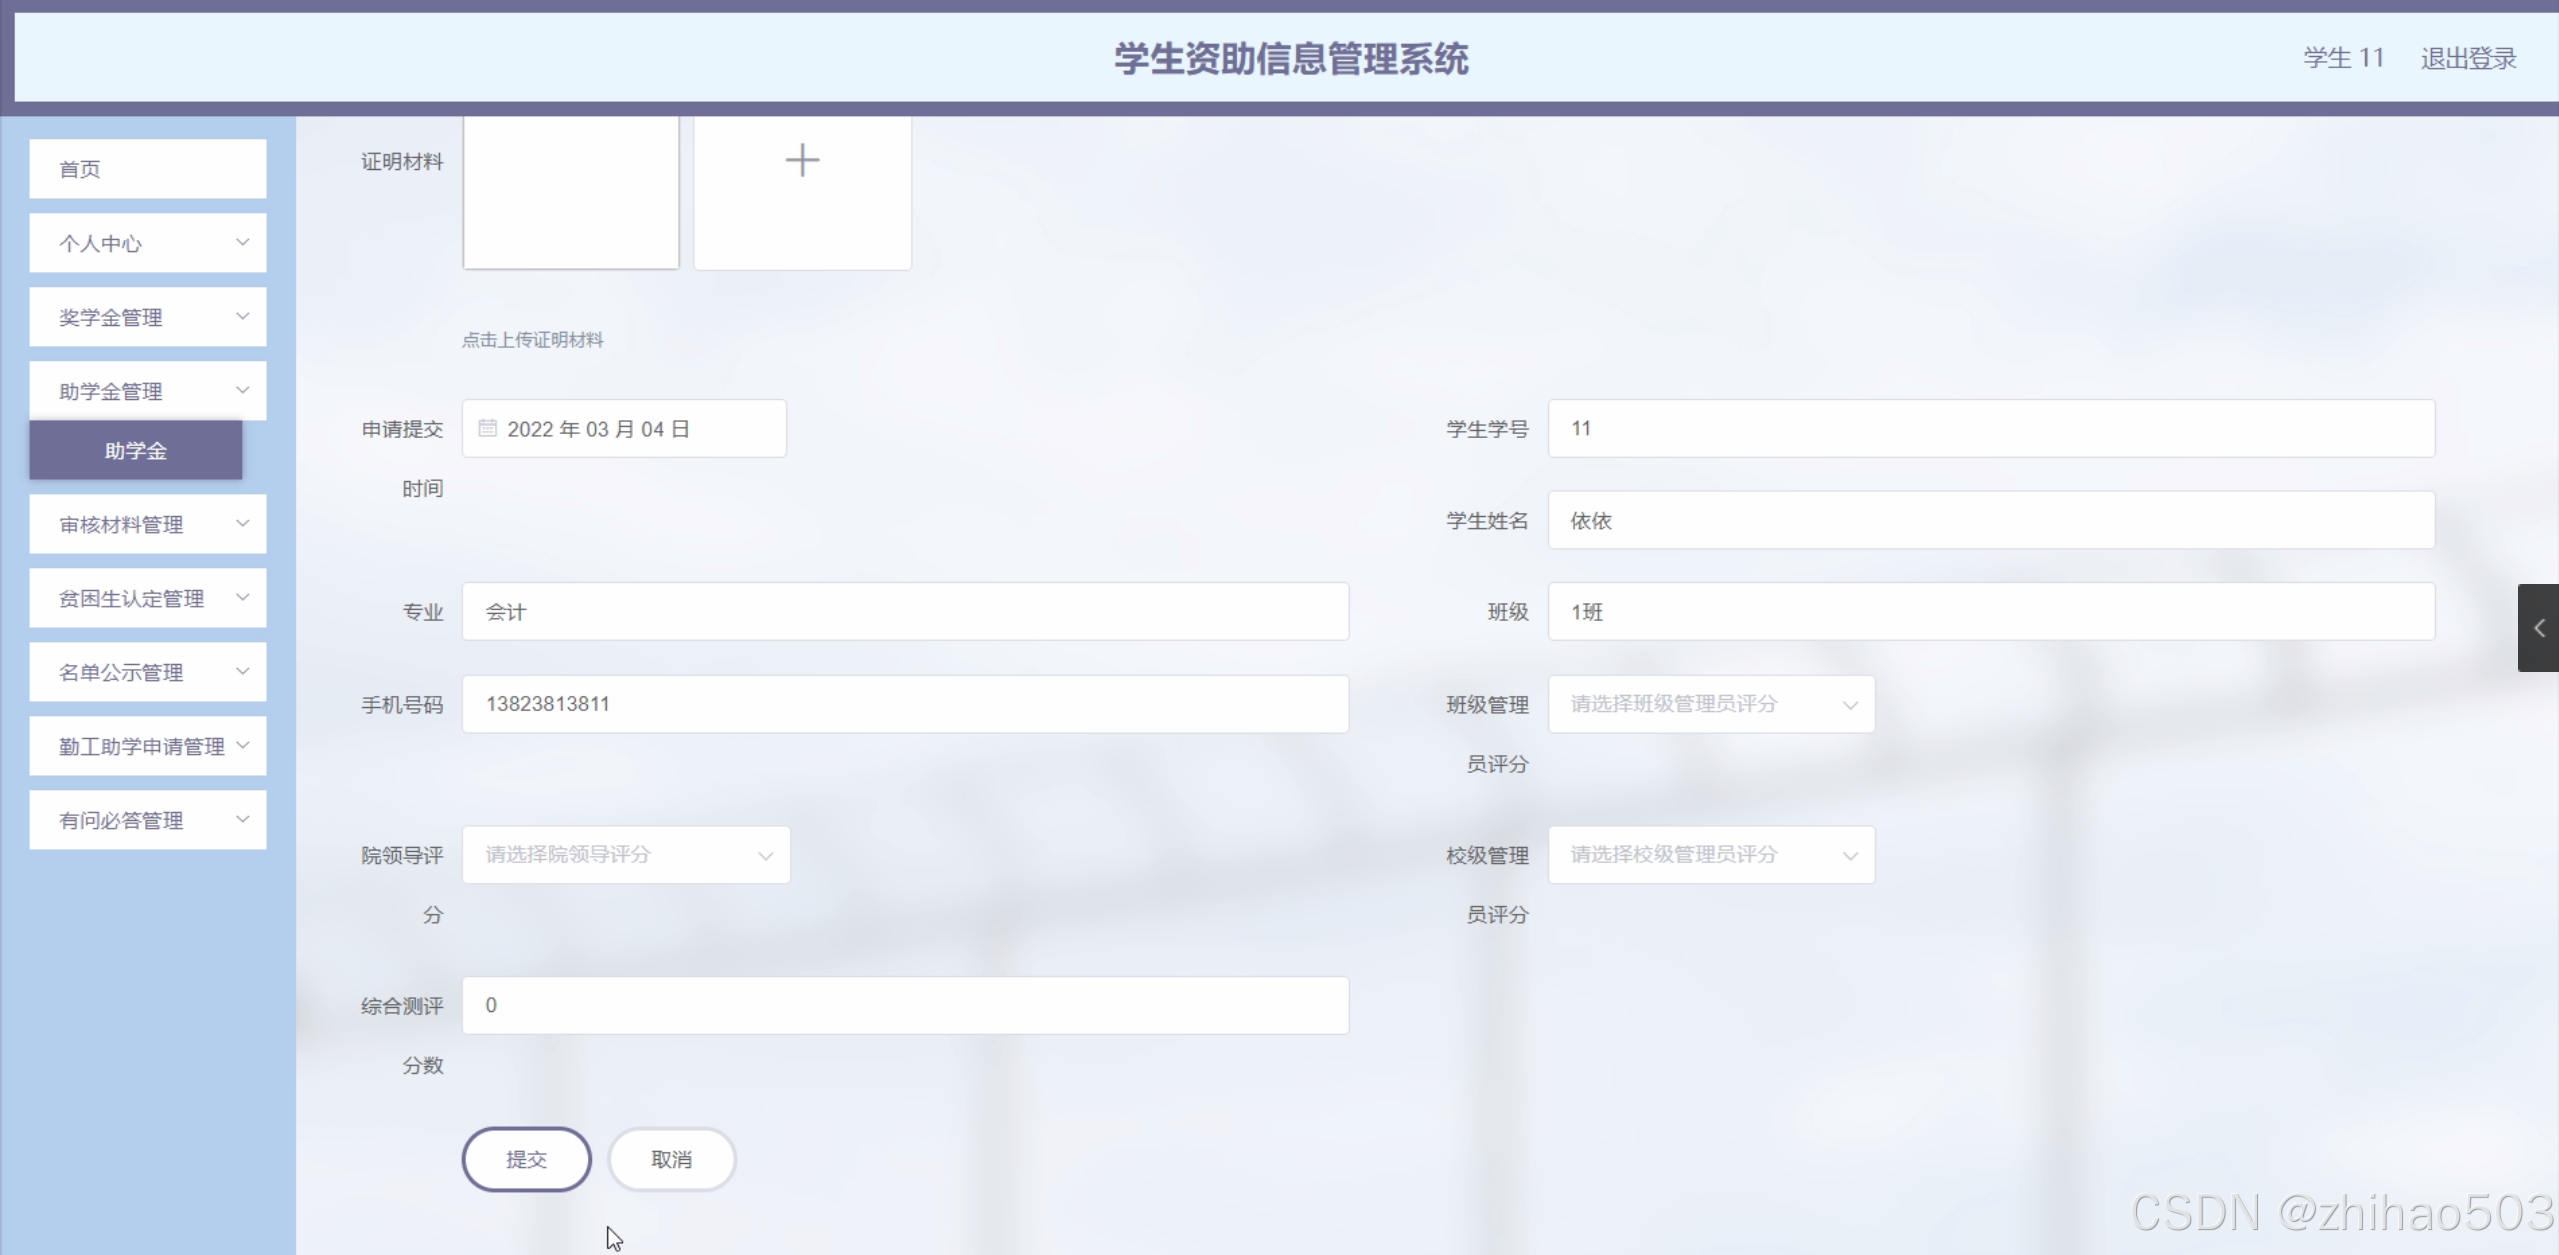This screenshot has width=2559, height=1255.
Task: Click the plus icon to upload proof material
Action: (802, 161)
